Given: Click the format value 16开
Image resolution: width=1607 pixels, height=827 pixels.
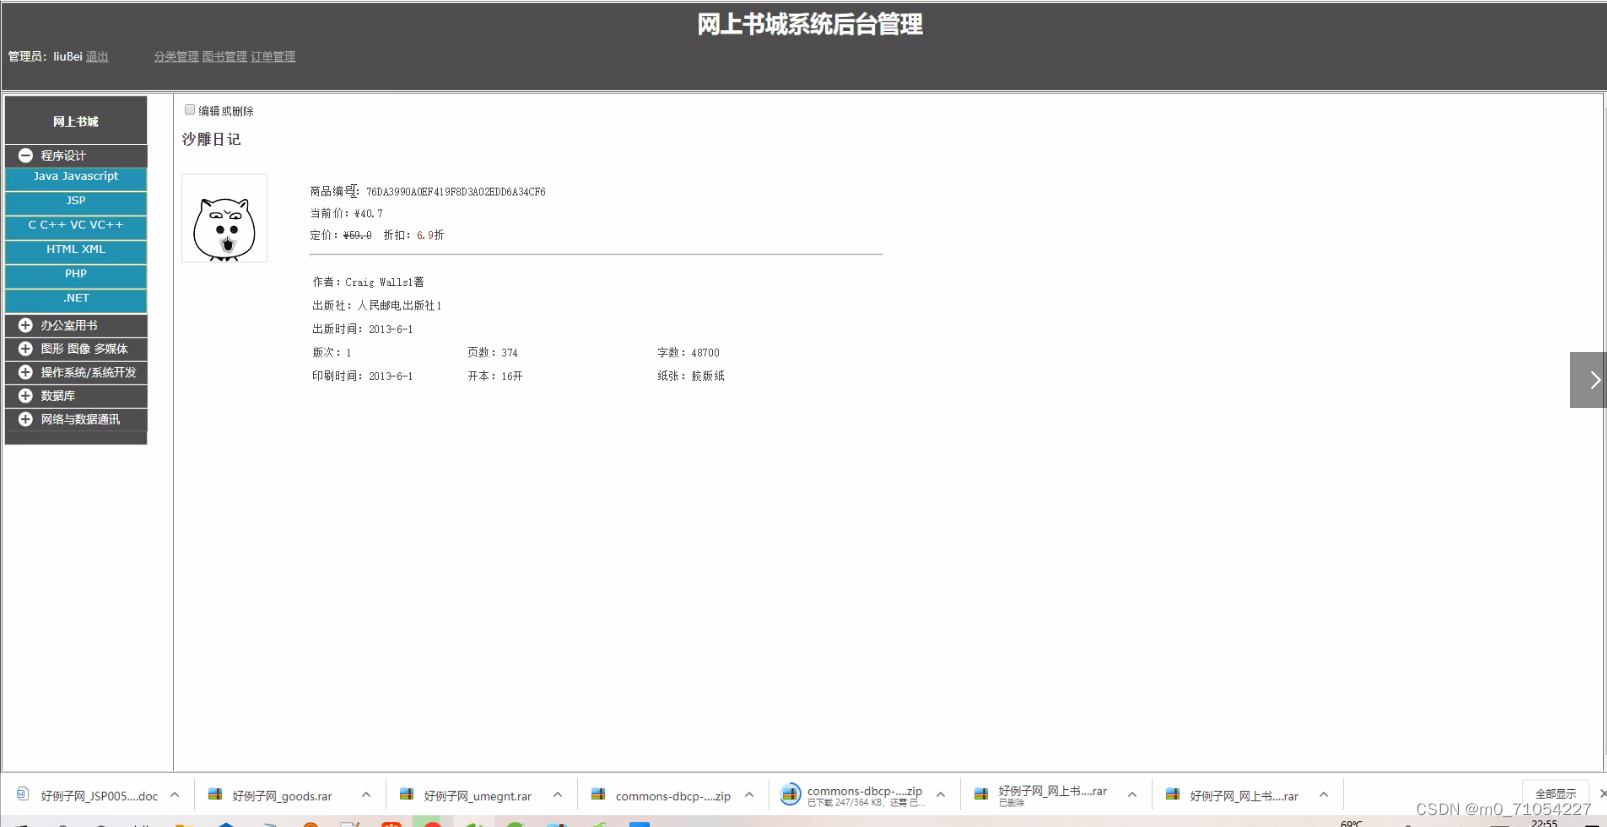Looking at the screenshot, I should tap(512, 377).
